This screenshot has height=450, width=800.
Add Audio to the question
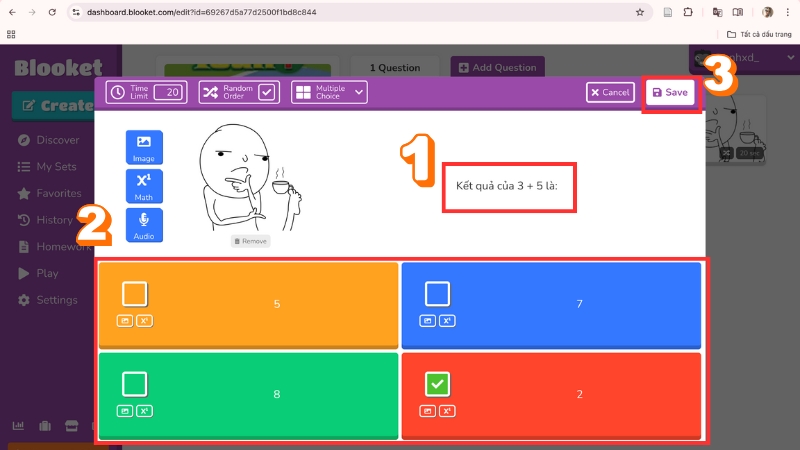[144, 225]
